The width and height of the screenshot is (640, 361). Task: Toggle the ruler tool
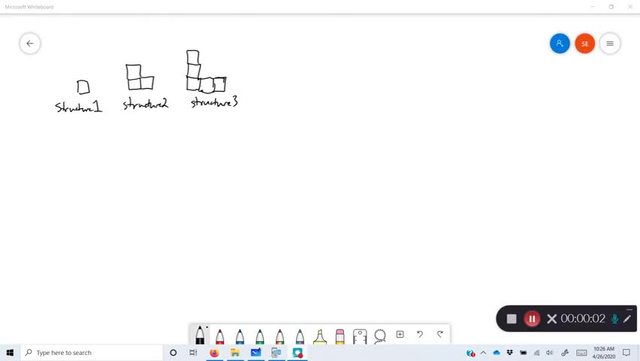click(x=360, y=336)
